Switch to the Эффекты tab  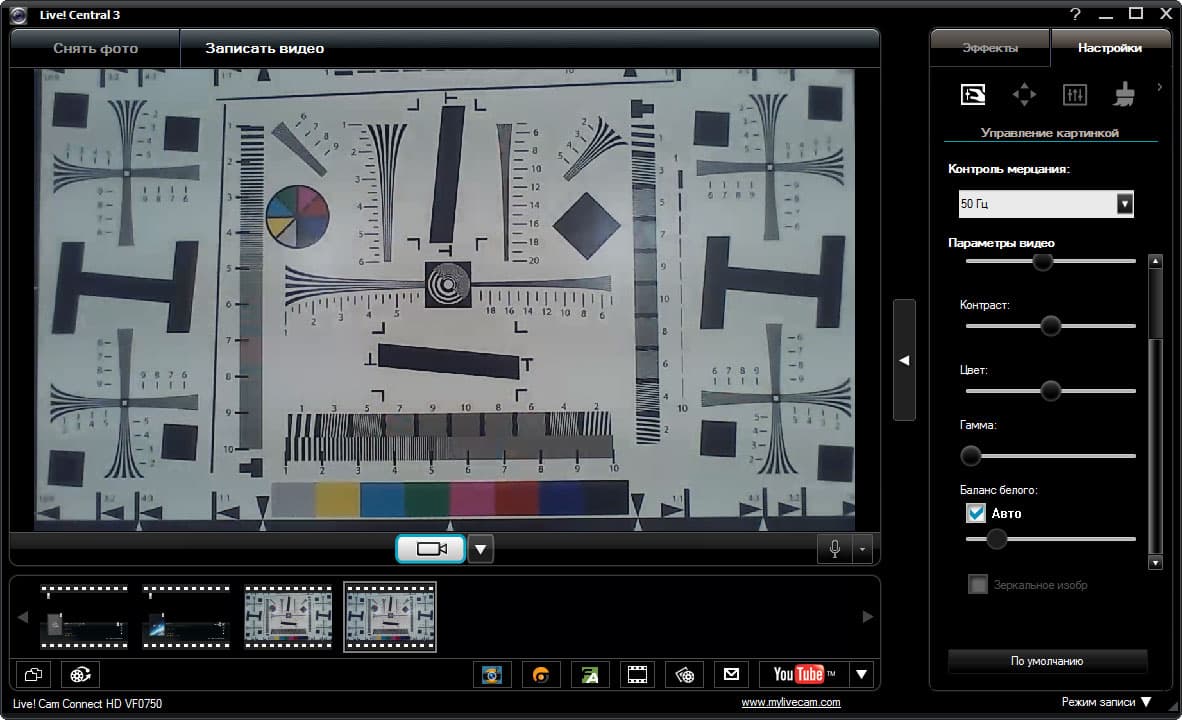pos(990,47)
